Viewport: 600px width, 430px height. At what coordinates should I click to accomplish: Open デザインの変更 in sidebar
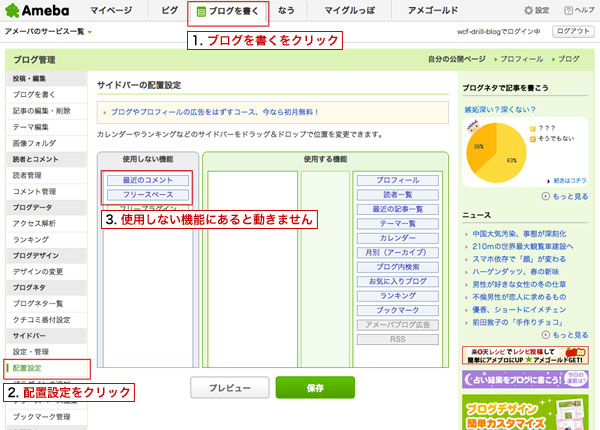point(47,272)
